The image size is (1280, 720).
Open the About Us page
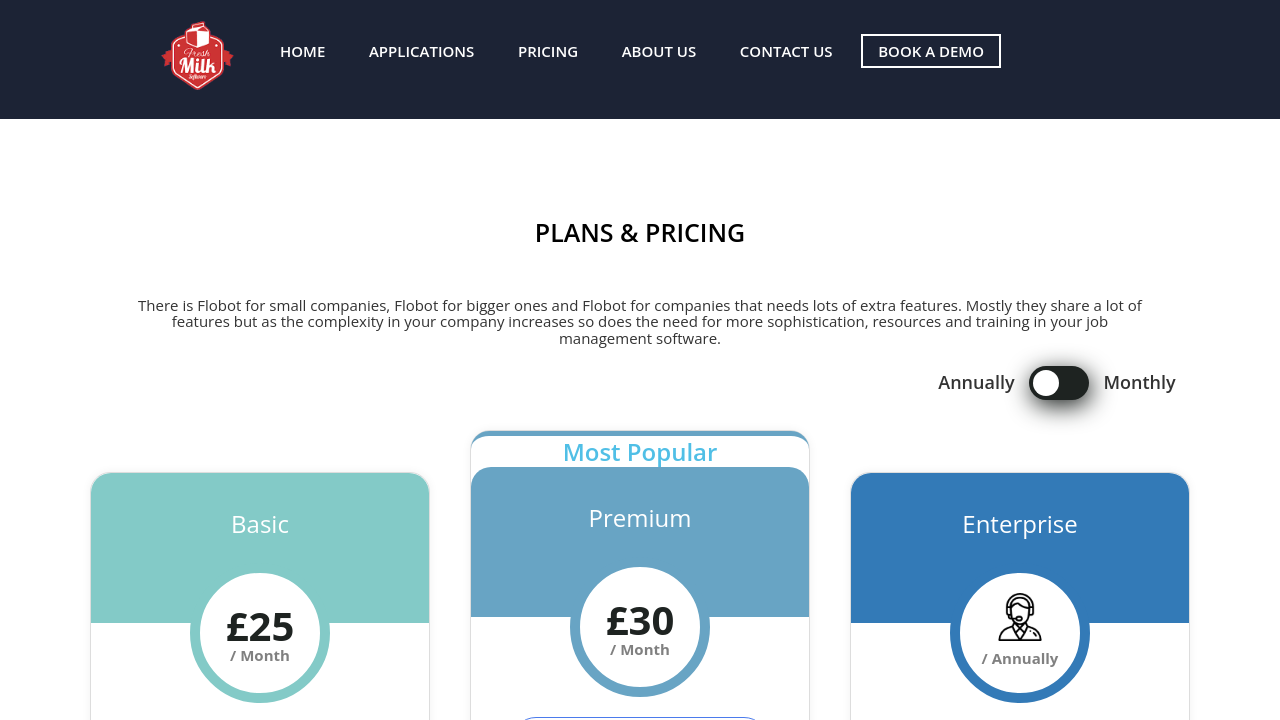coord(658,52)
